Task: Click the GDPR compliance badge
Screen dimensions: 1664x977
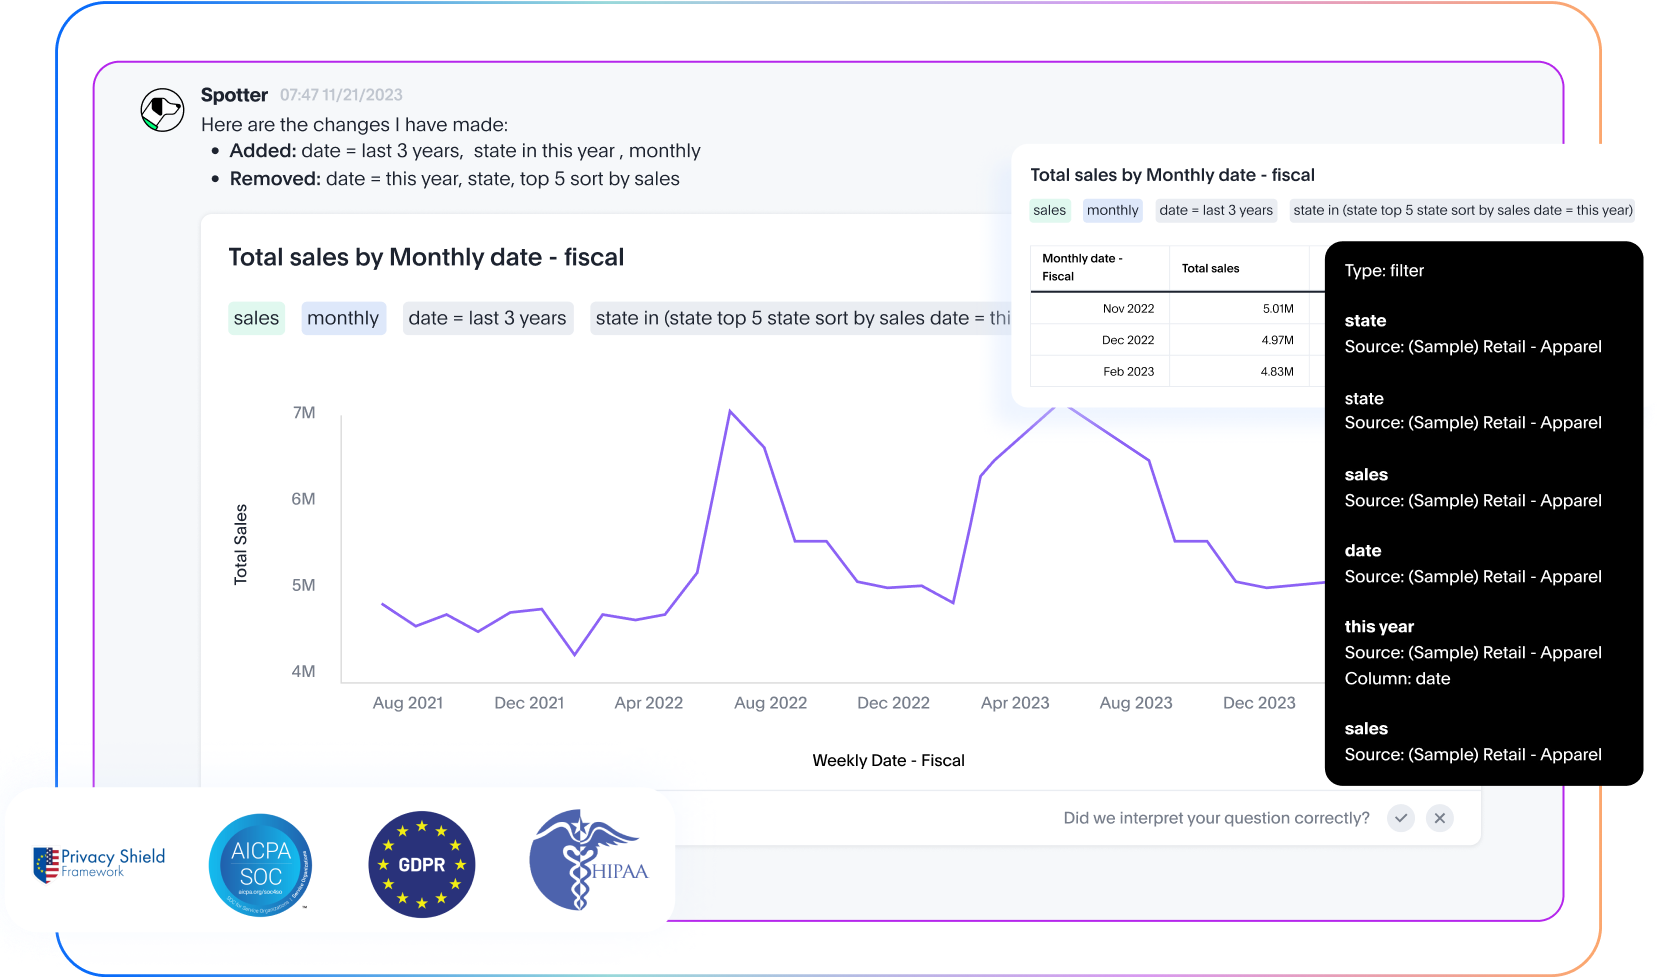Action: point(422,863)
